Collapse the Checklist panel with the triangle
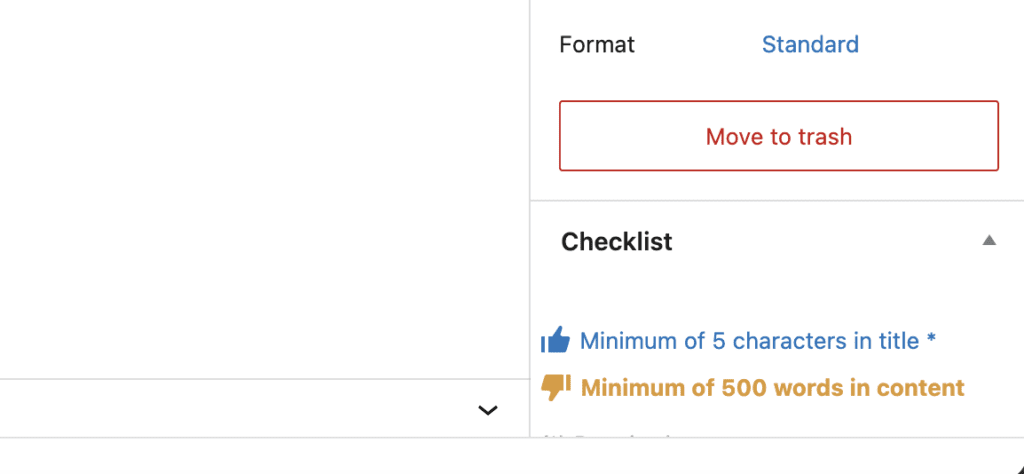Viewport: 1024px width, 474px height. [989, 241]
